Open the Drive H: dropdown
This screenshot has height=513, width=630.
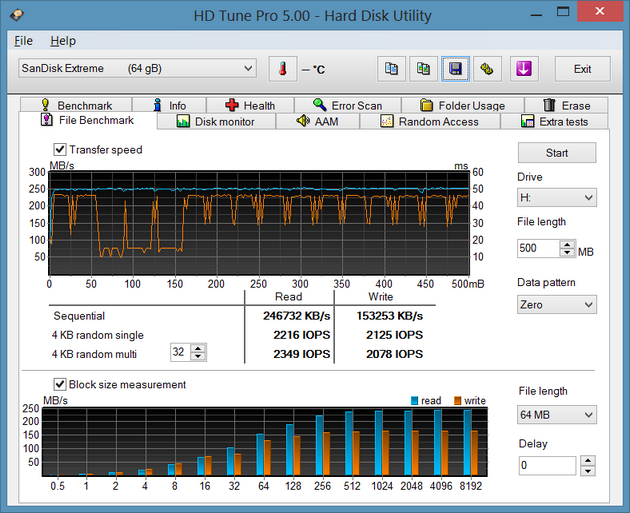pyautogui.click(x=556, y=198)
